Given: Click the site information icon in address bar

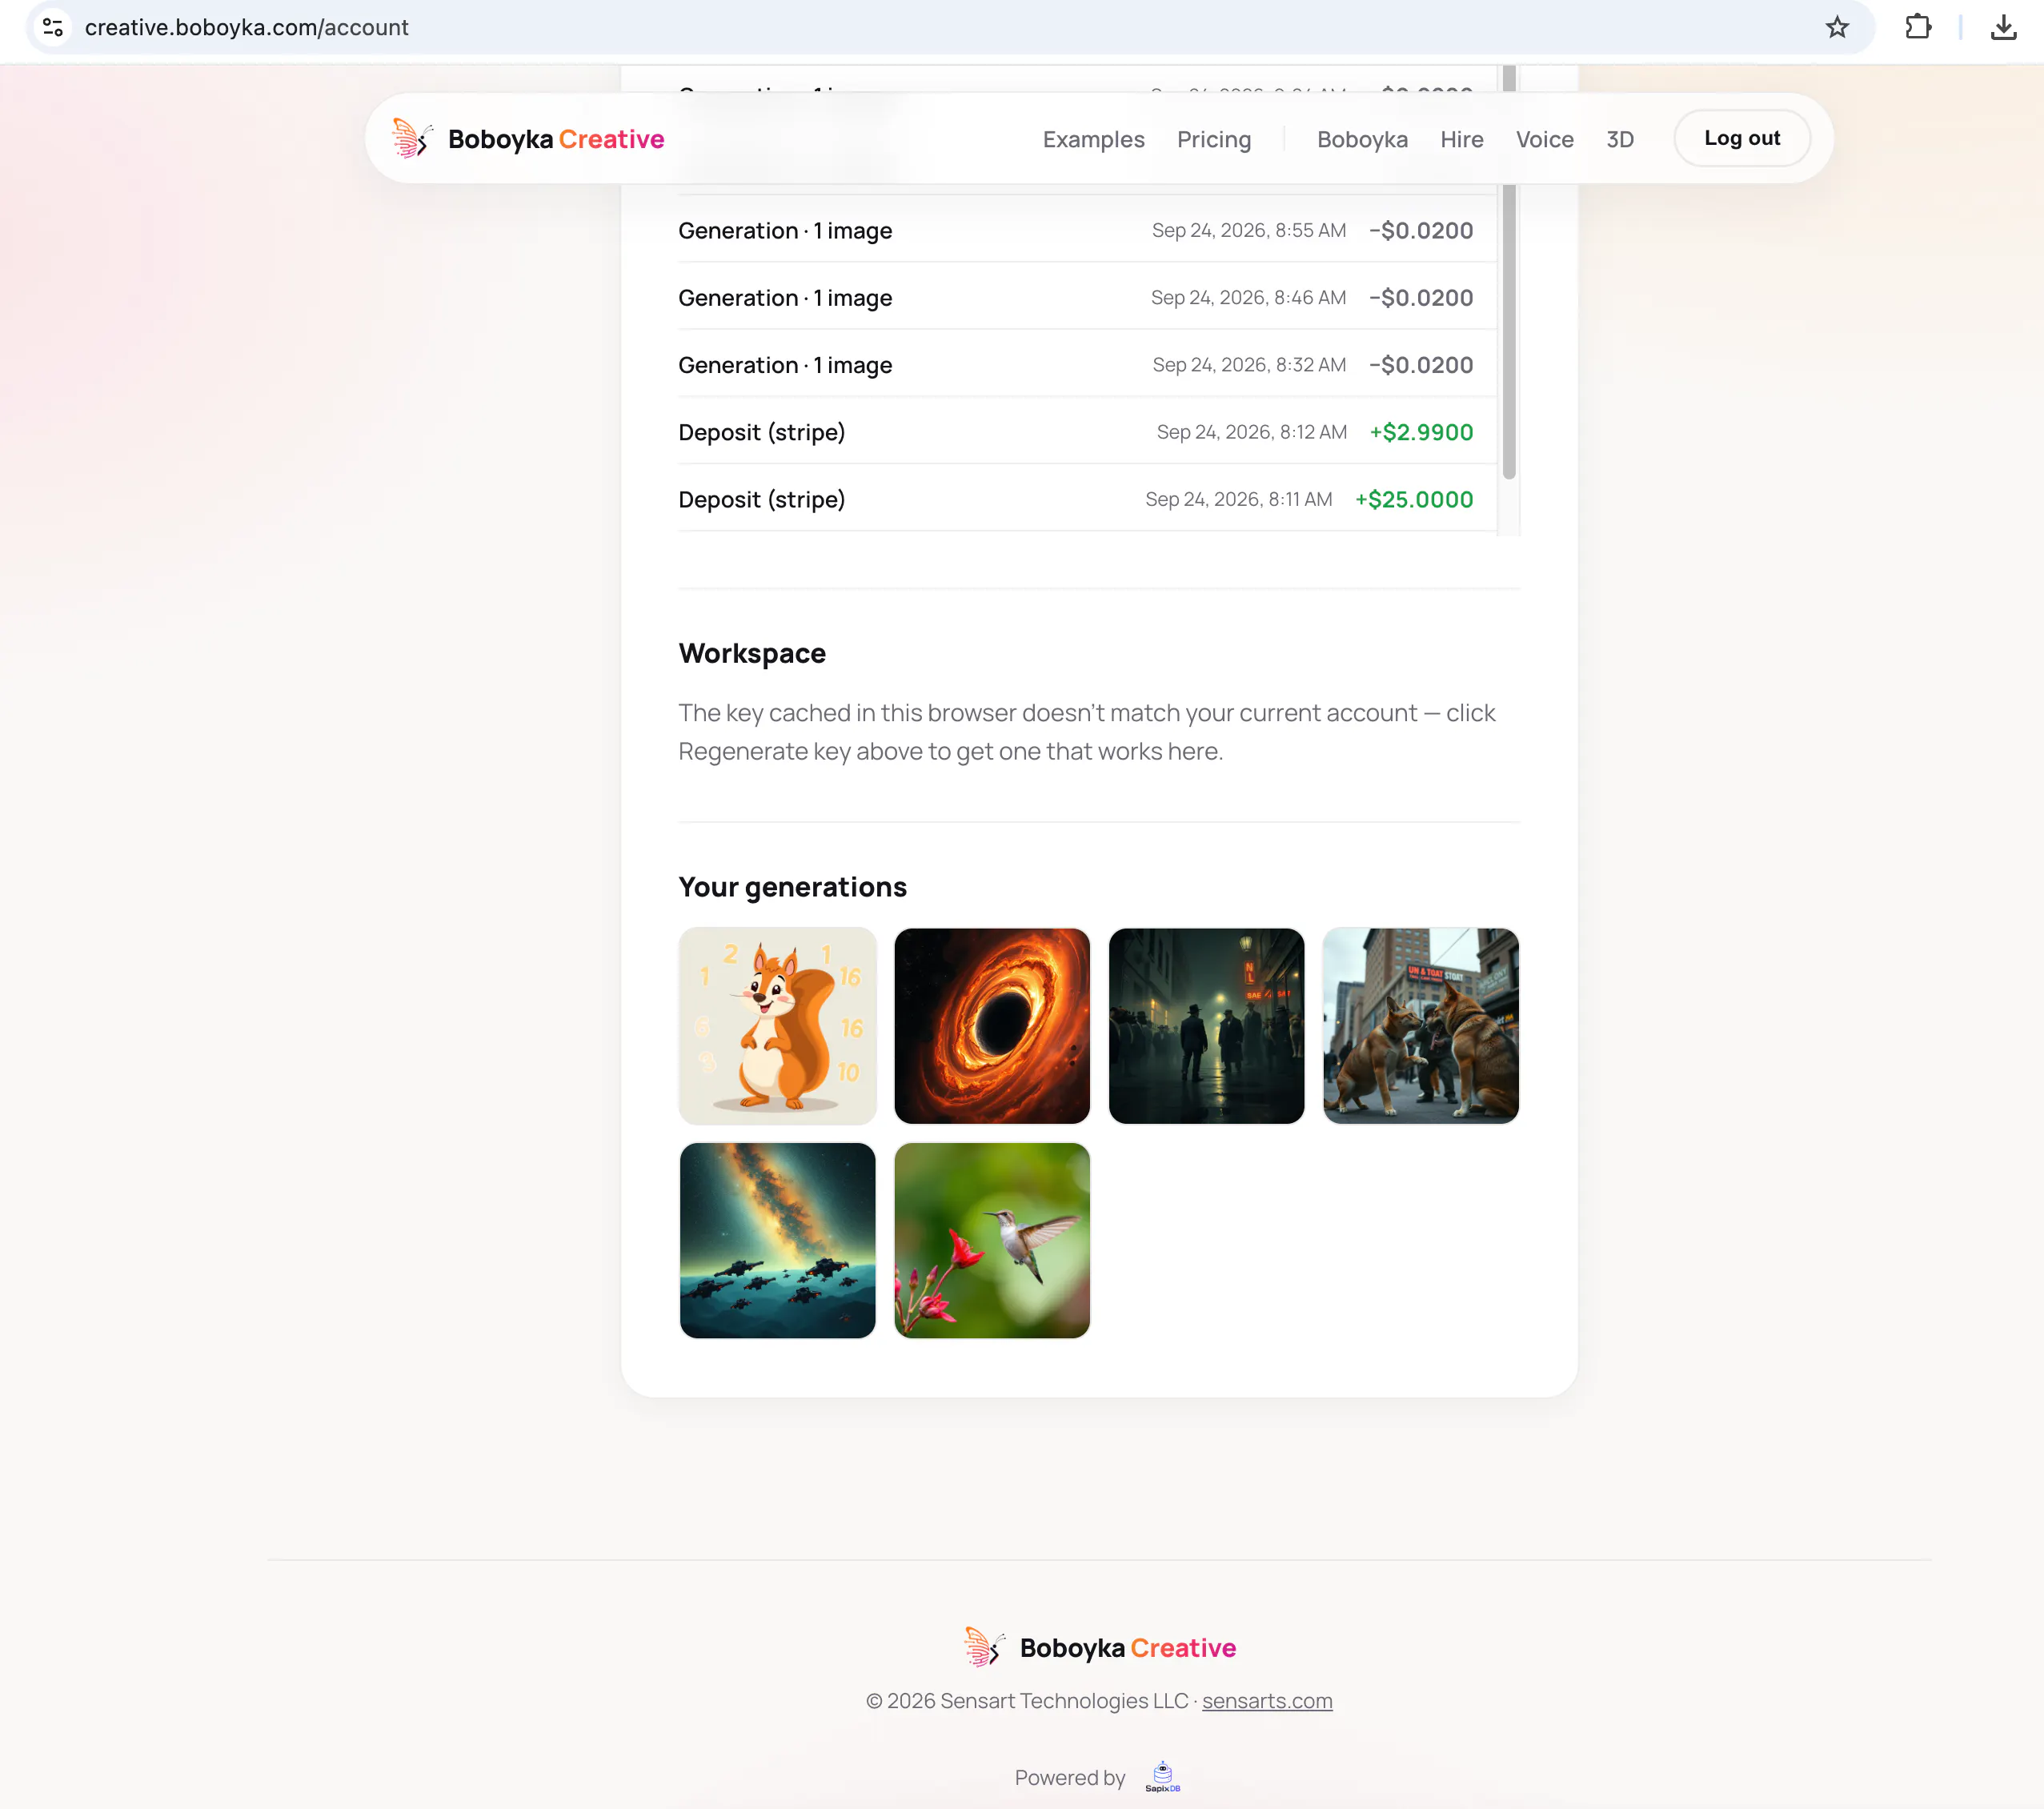Looking at the screenshot, I should 53,27.
